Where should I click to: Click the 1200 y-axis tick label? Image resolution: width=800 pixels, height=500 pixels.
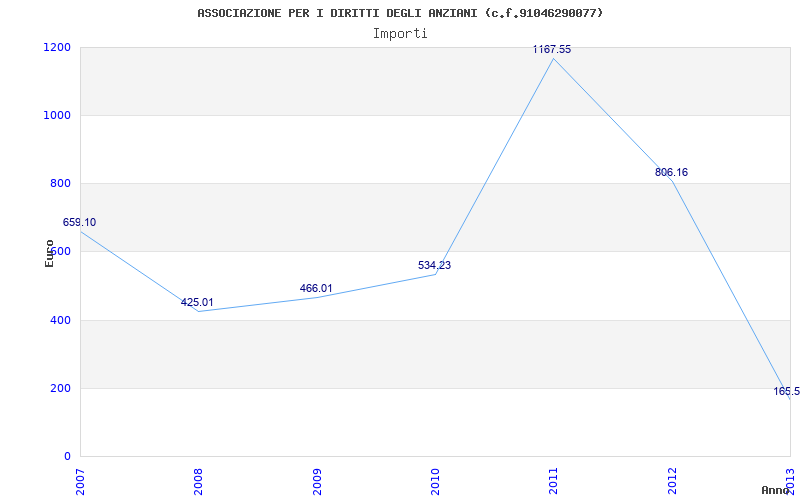click(57, 47)
